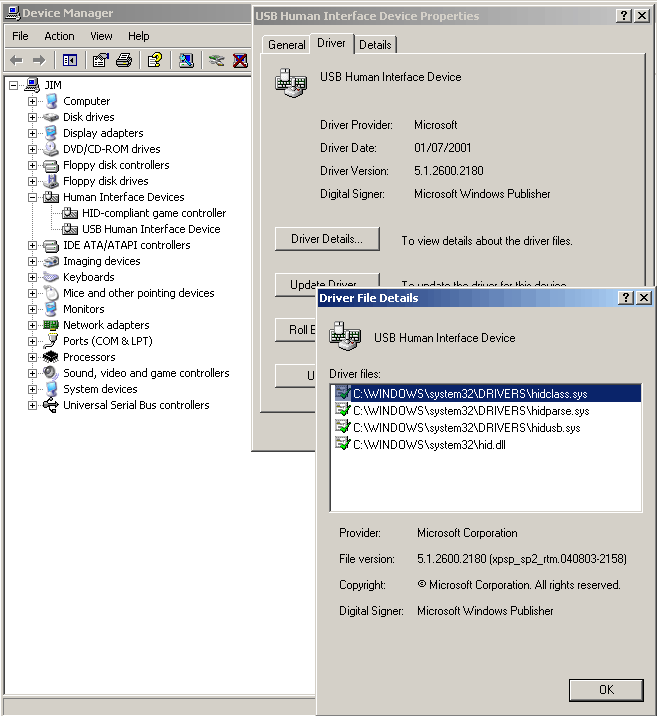
Task: Click the Uninstall device red X icon
Action: pos(240,60)
